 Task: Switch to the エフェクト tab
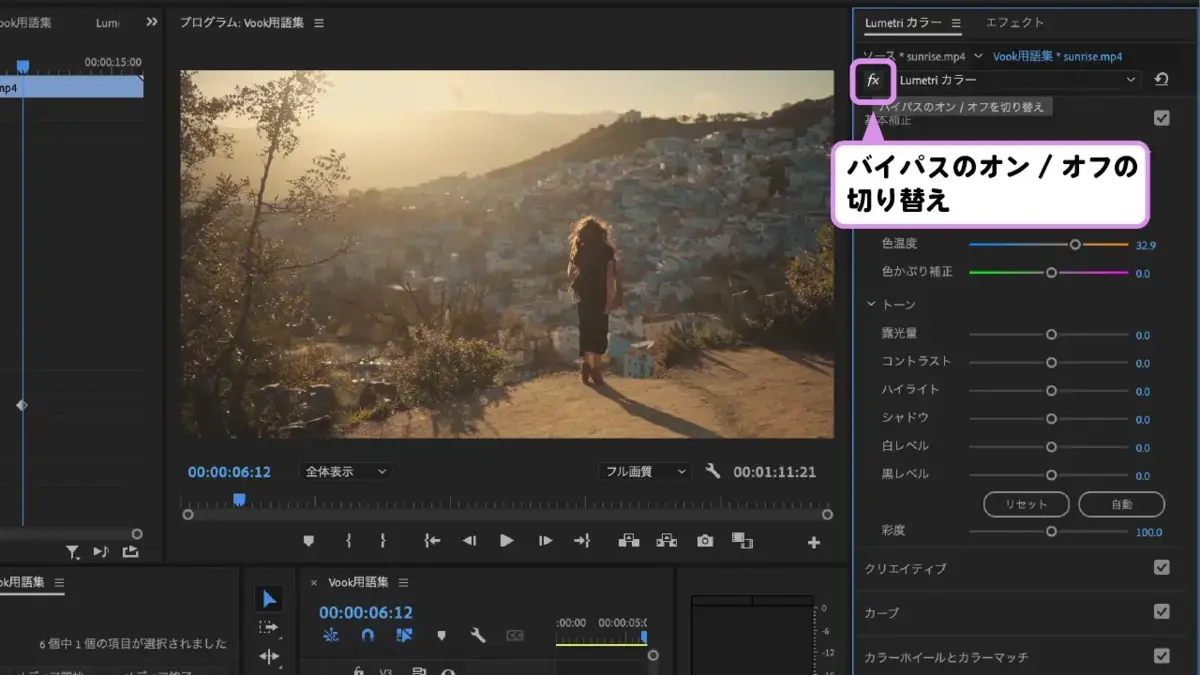click(x=1014, y=22)
